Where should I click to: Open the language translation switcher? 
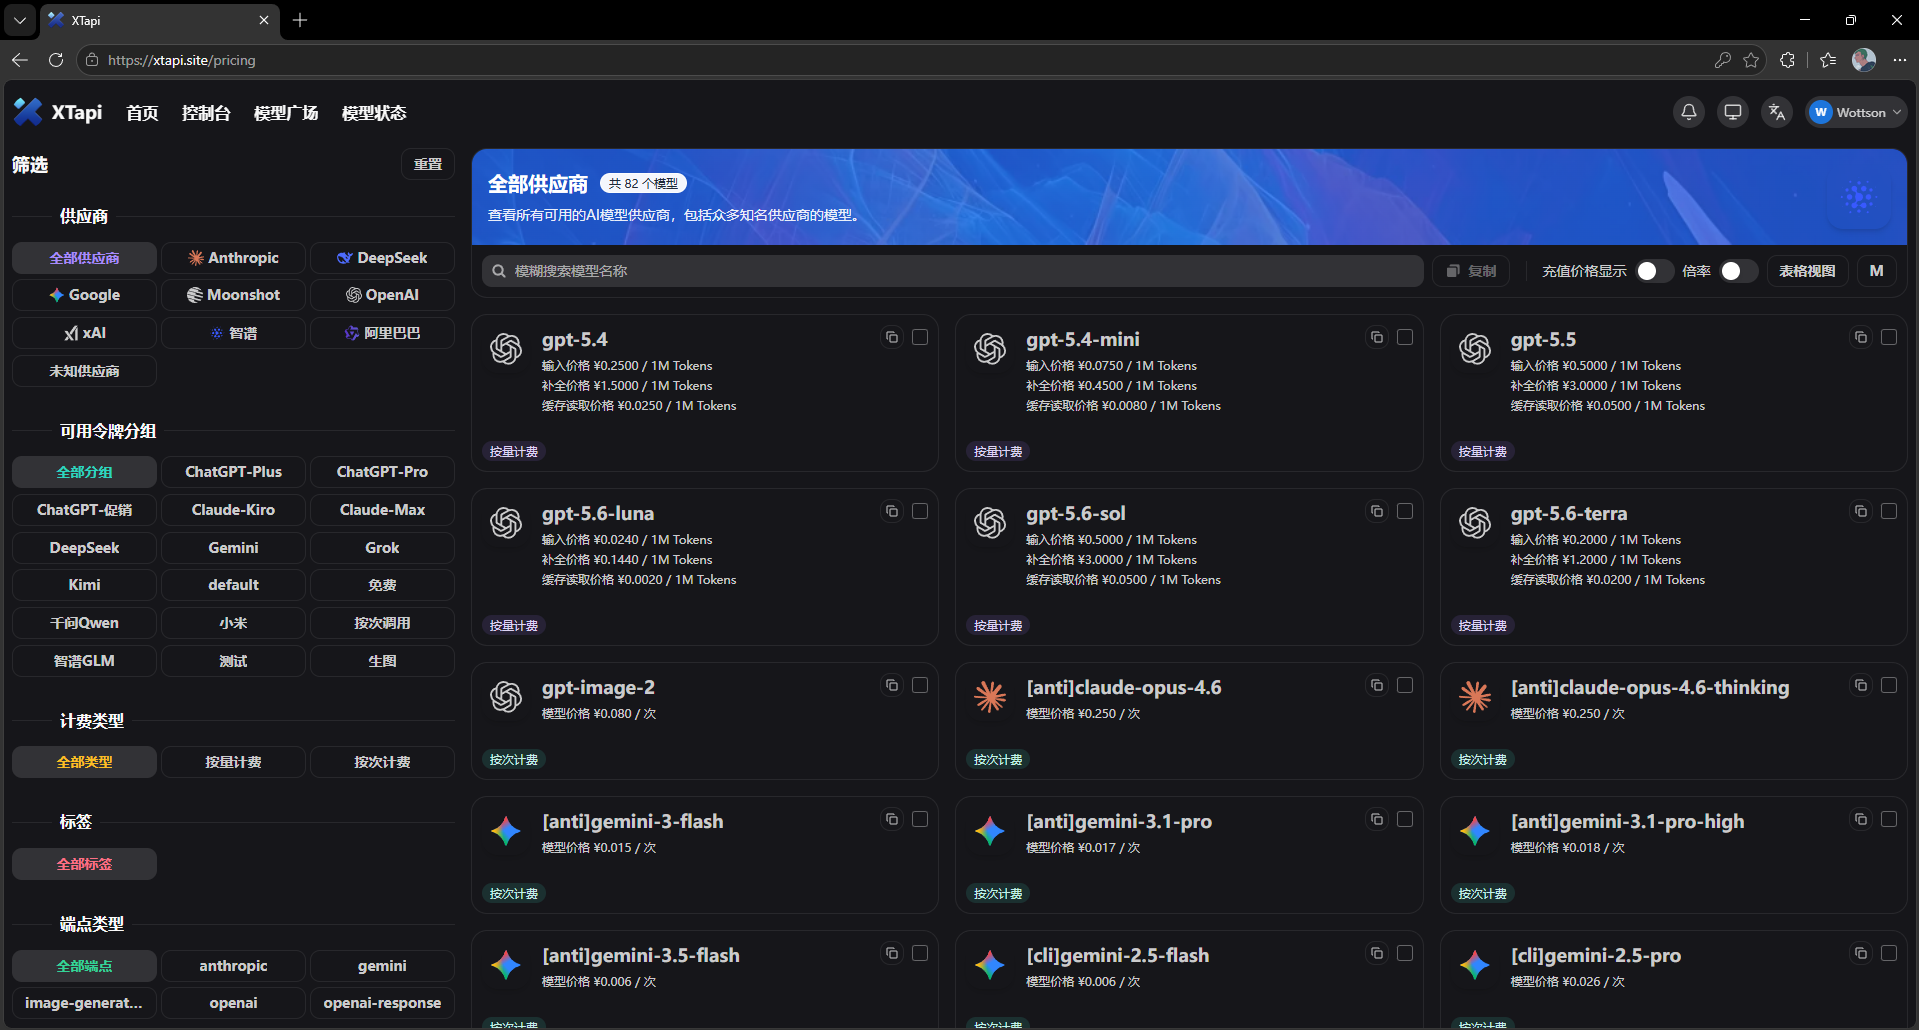click(1777, 112)
